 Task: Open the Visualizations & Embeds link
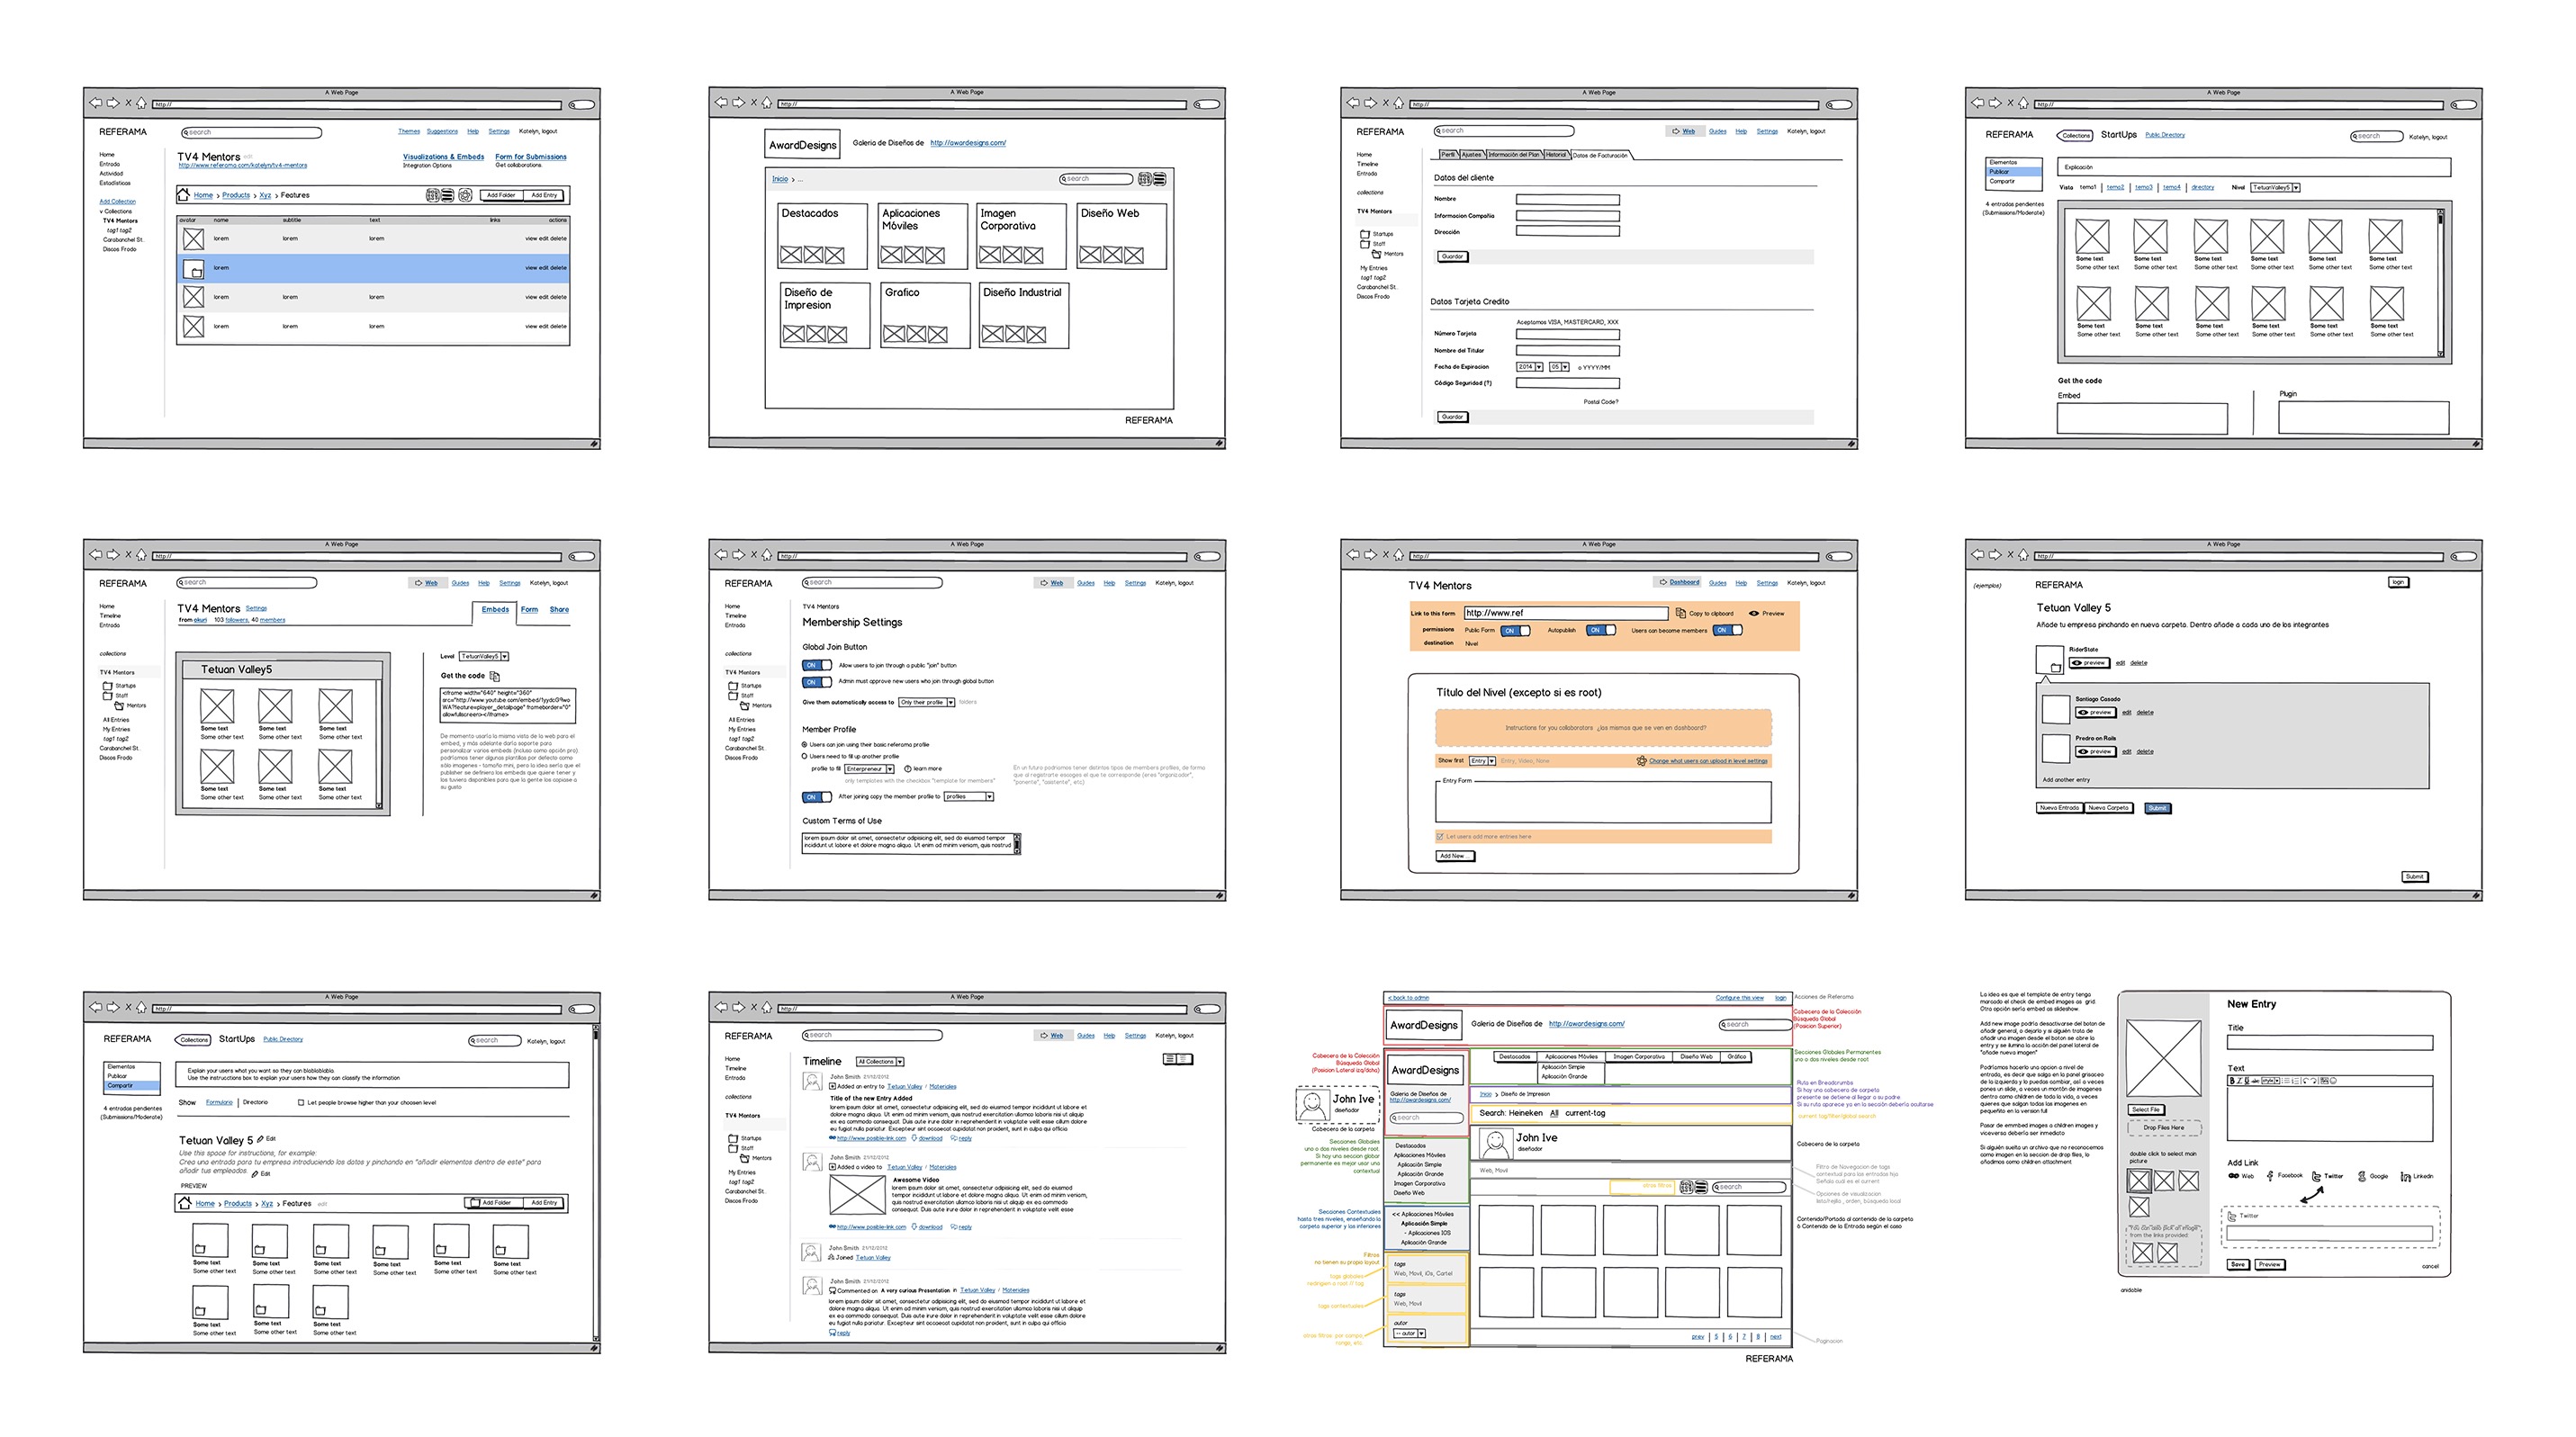click(443, 157)
